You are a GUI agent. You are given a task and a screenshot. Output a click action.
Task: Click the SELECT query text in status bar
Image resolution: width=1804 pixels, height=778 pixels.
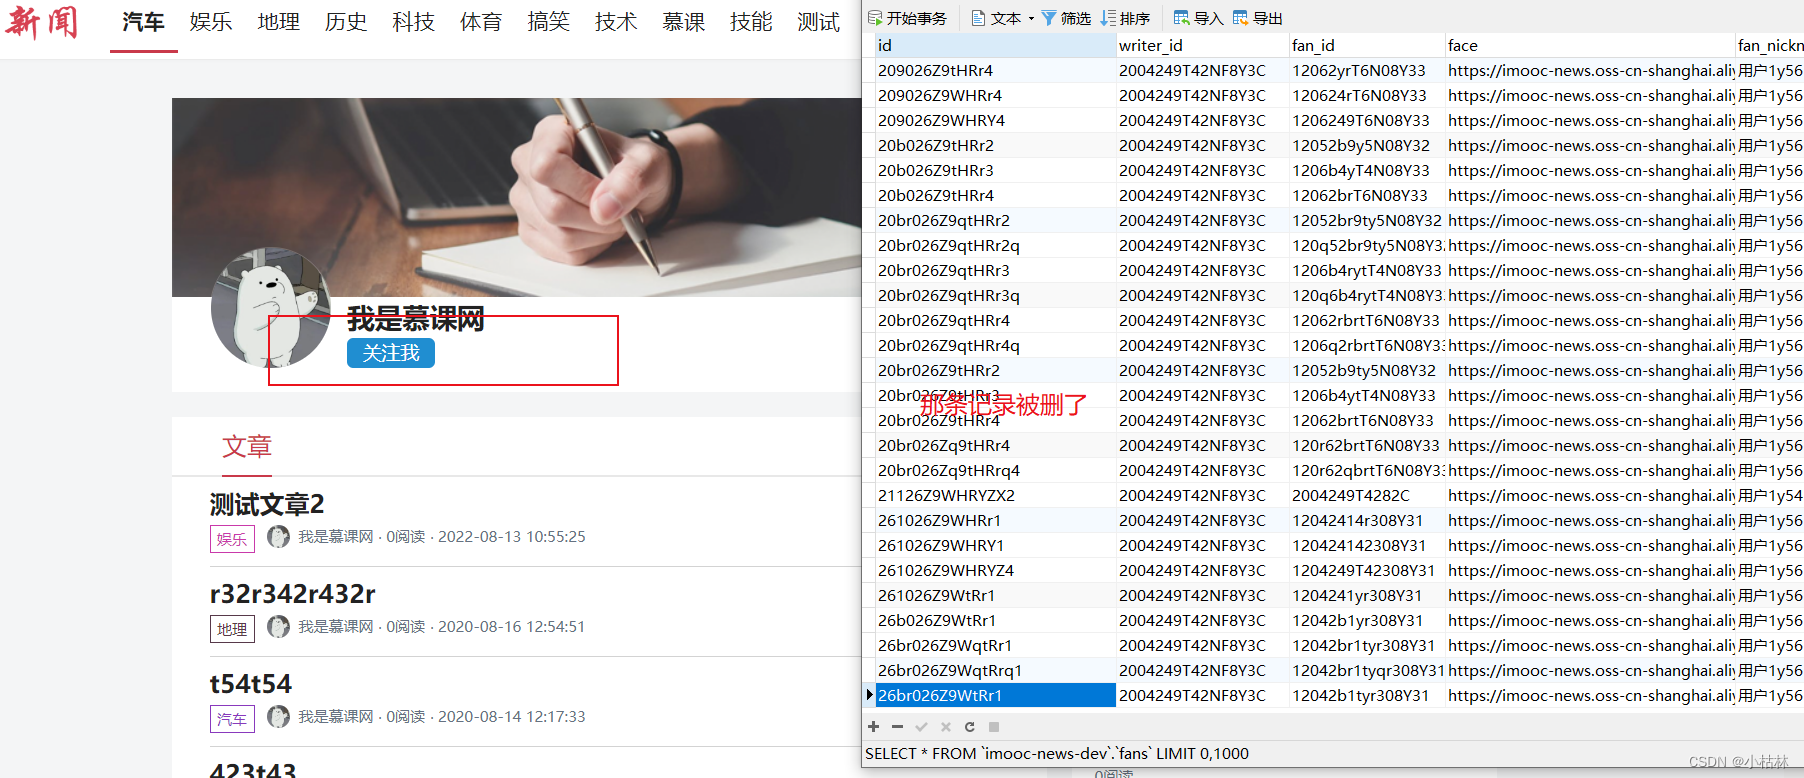(1057, 754)
